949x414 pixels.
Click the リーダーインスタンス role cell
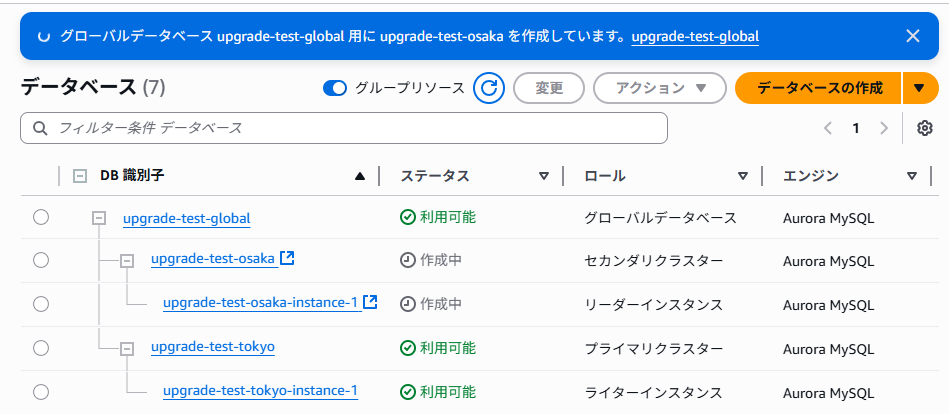tap(654, 304)
